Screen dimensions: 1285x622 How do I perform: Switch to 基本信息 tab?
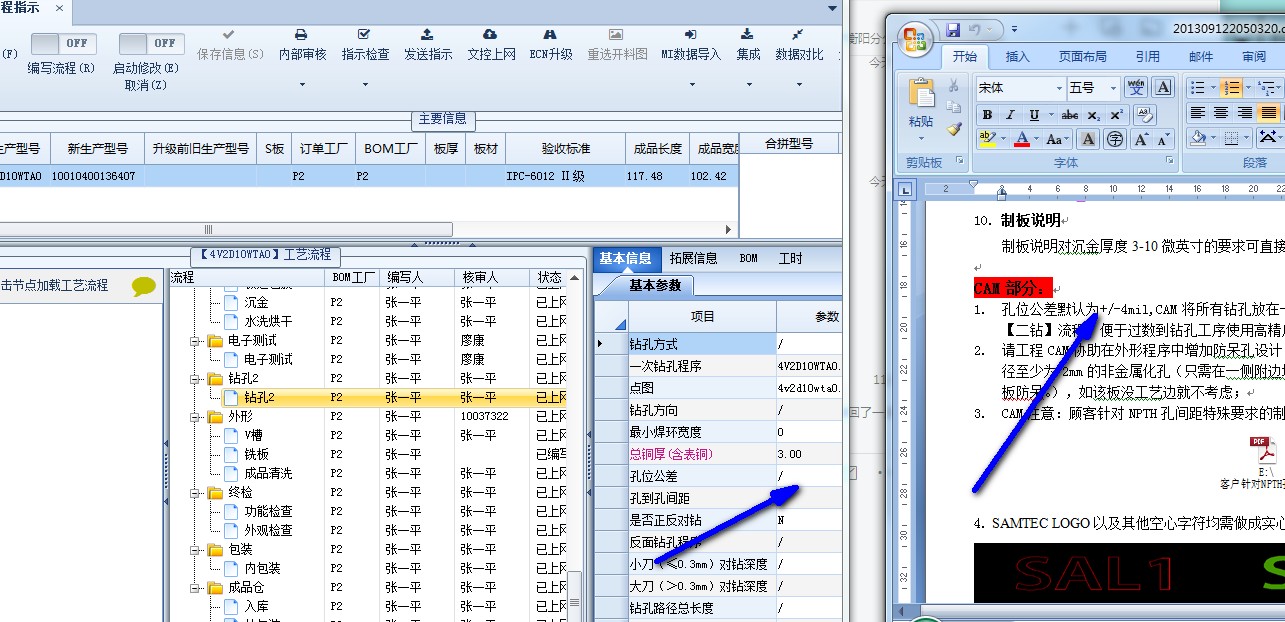point(625,258)
